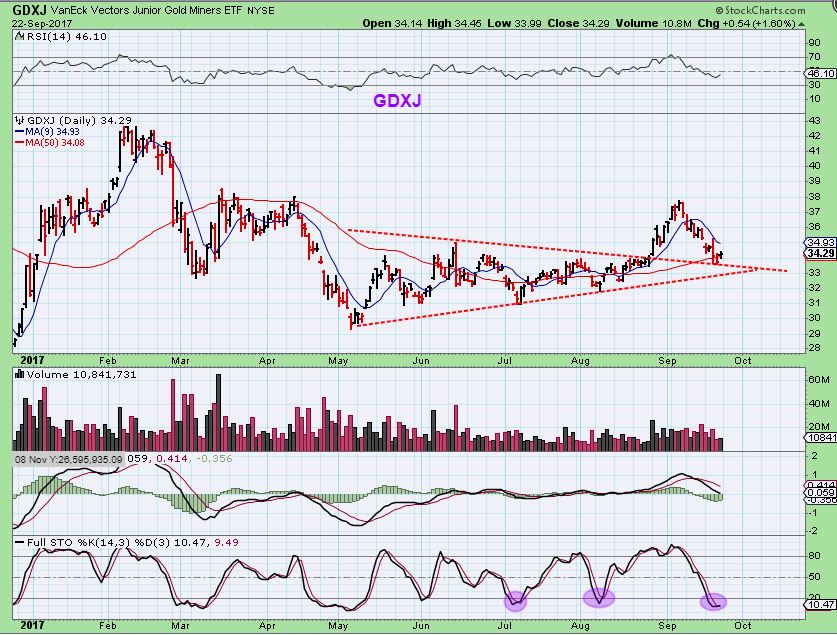The image size is (837, 635).
Task: Click the 38 price level on right axis
Action: click(x=815, y=197)
